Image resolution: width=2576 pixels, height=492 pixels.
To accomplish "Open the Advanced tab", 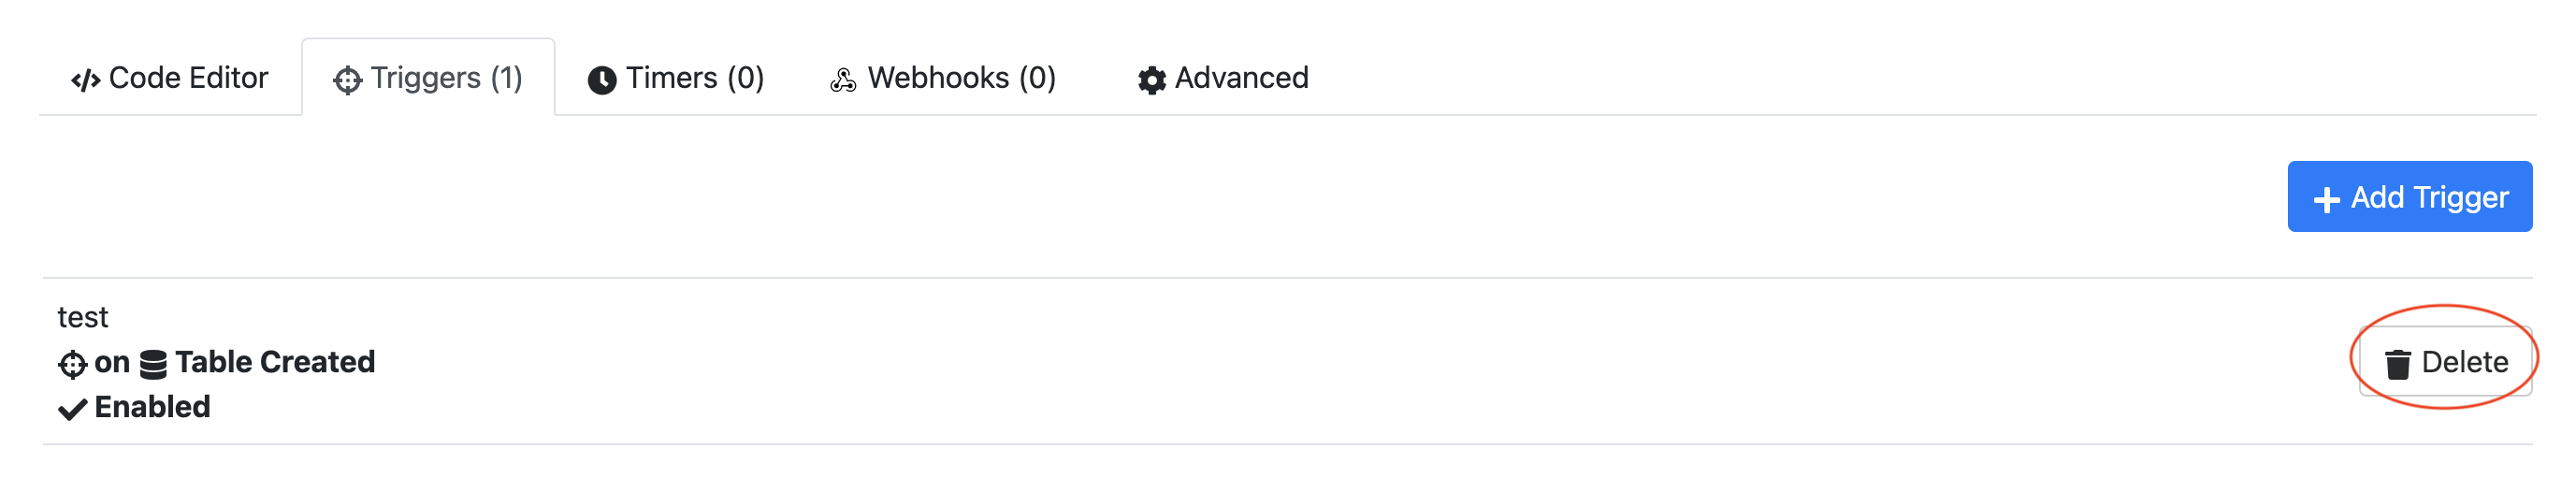I will [x=1223, y=78].
